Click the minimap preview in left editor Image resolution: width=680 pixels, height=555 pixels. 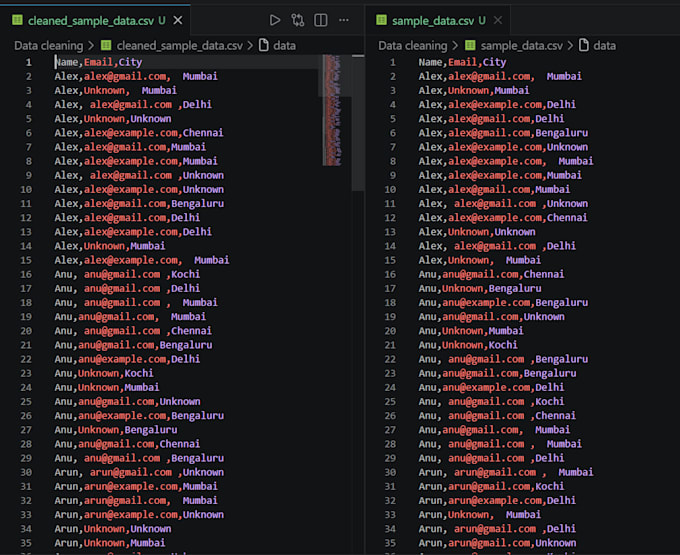coord(332,110)
